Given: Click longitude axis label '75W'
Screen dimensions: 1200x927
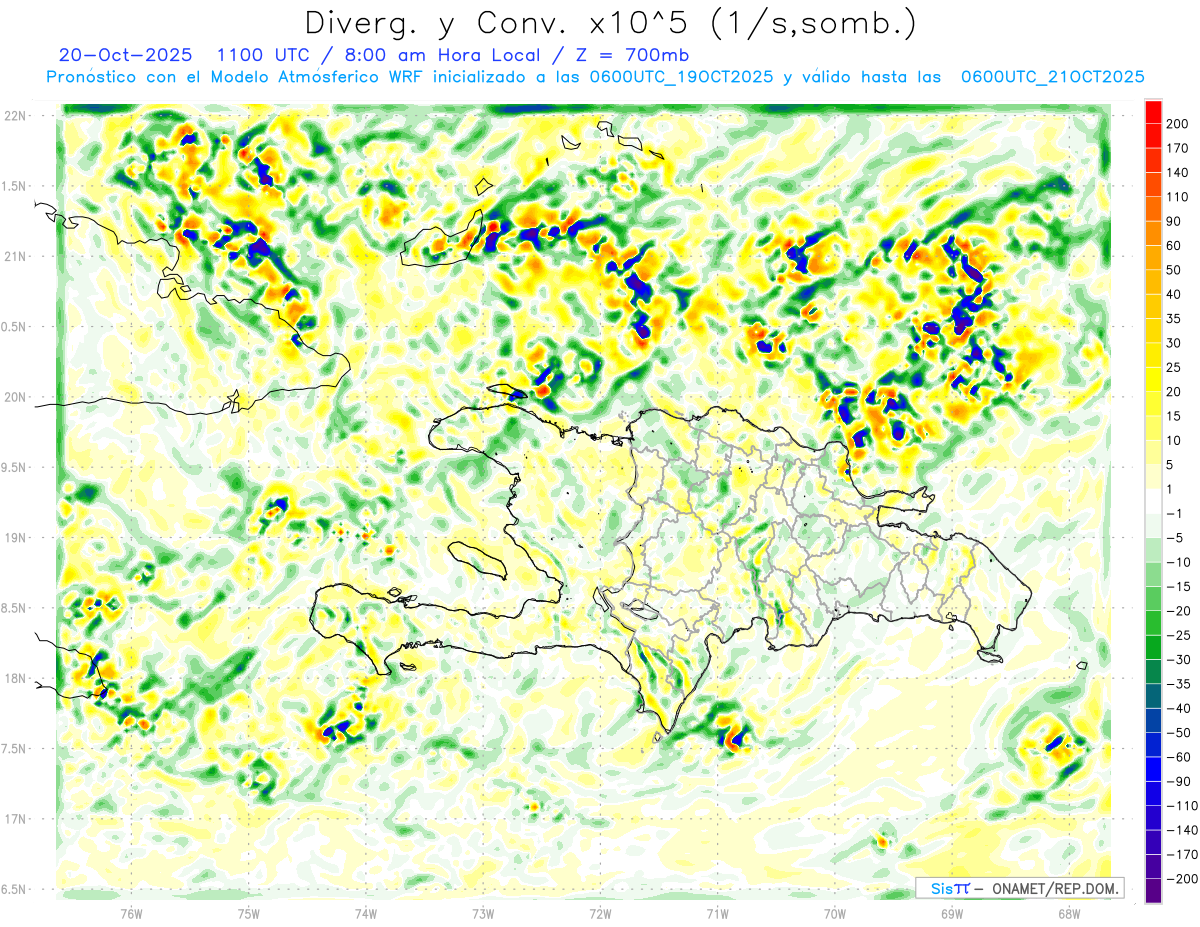Looking at the screenshot, I should point(249,913).
